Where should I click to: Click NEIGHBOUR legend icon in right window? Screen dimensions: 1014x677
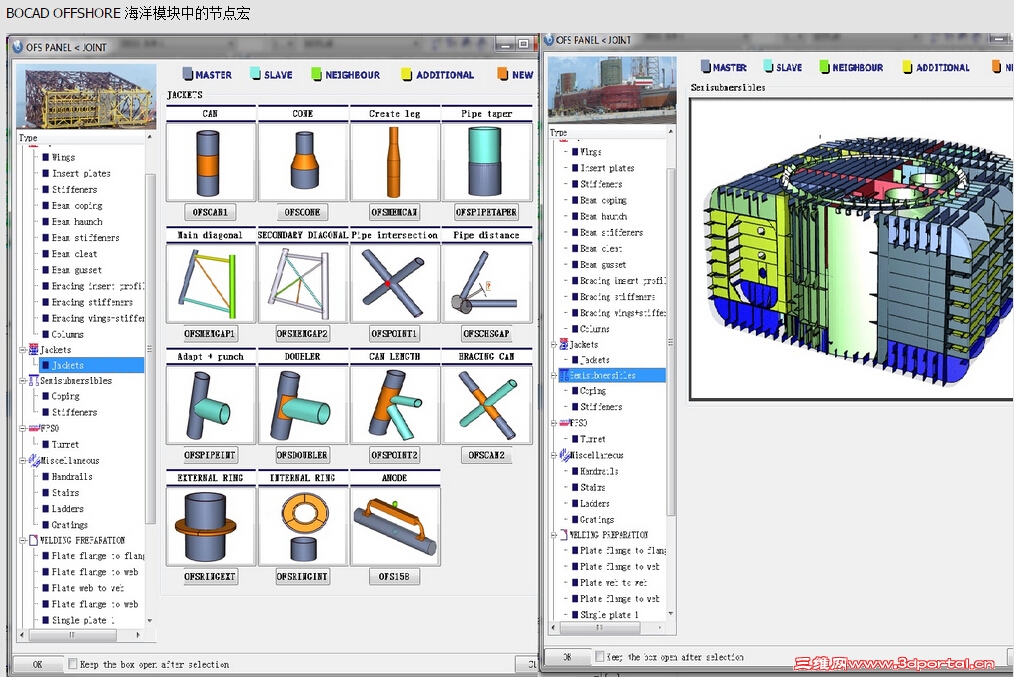coord(825,66)
